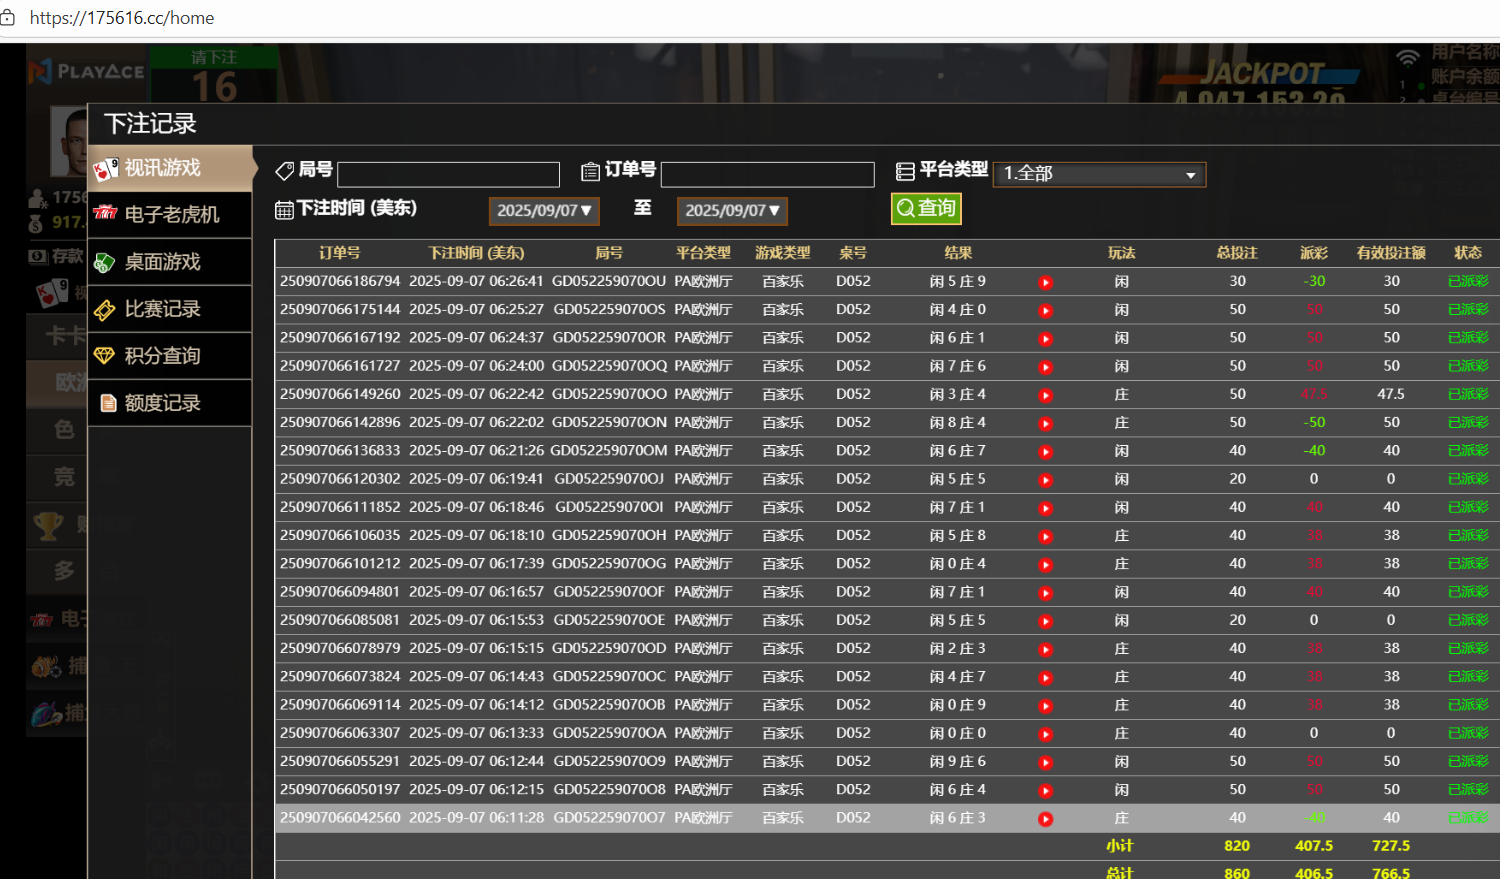Click the 额度记录 document icon
1500x879 pixels.
coord(108,403)
